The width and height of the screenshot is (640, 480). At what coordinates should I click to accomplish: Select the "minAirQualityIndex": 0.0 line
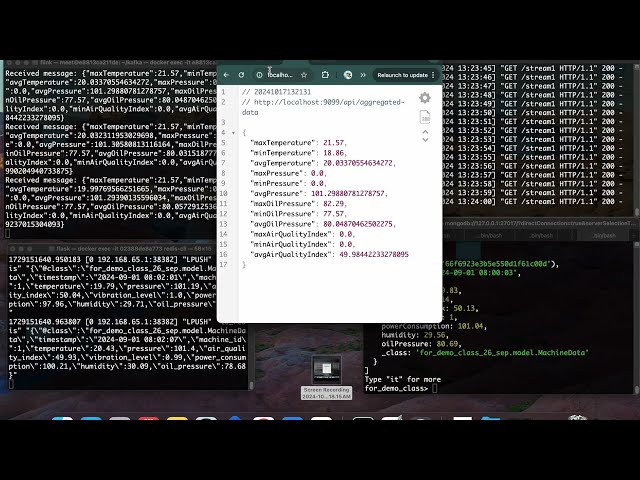point(303,244)
